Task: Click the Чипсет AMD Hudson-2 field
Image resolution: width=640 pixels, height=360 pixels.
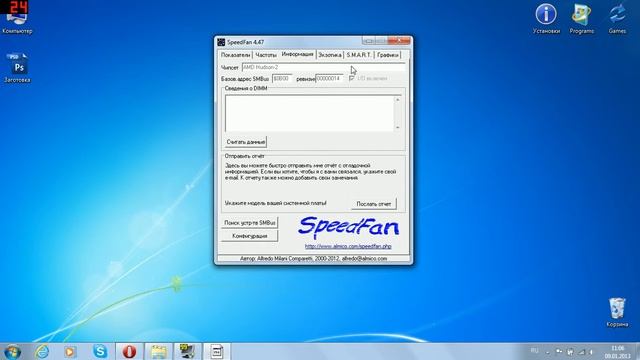Action: click(323, 67)
